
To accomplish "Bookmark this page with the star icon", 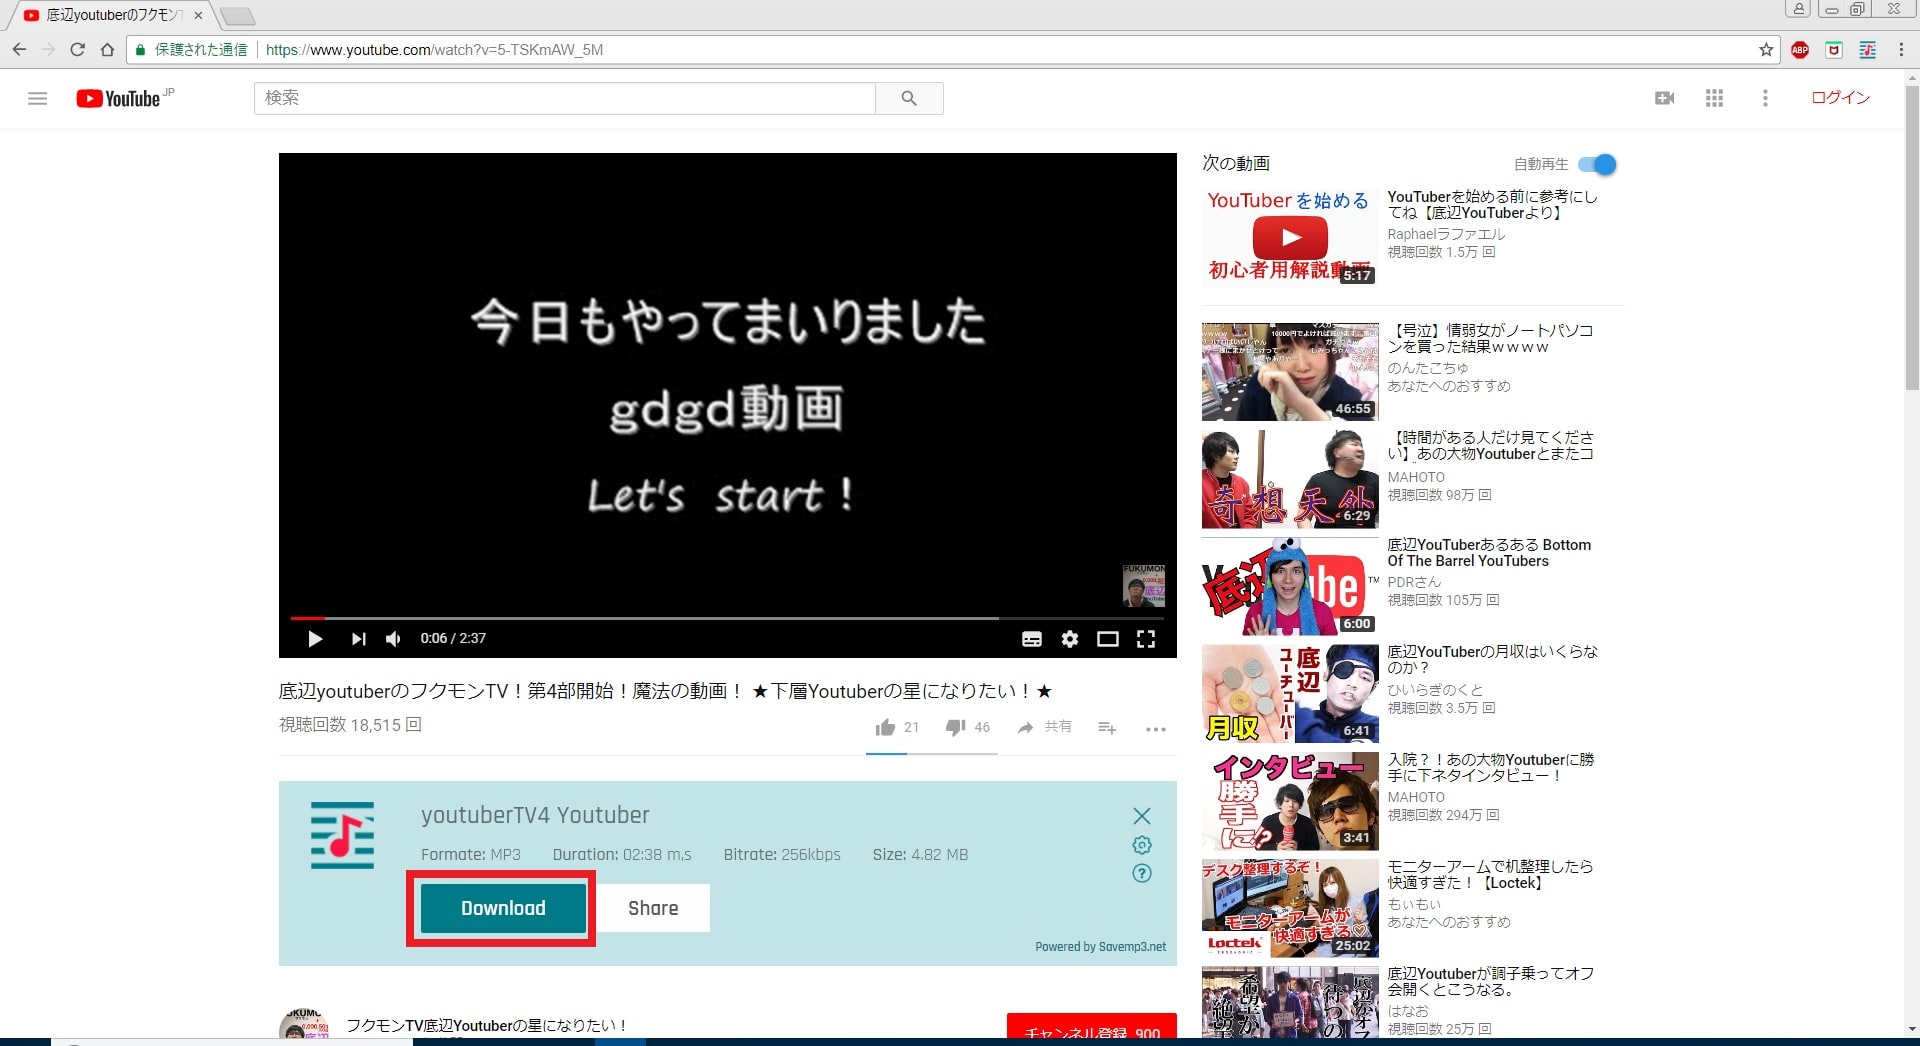I will click(x=1766, y=49).
